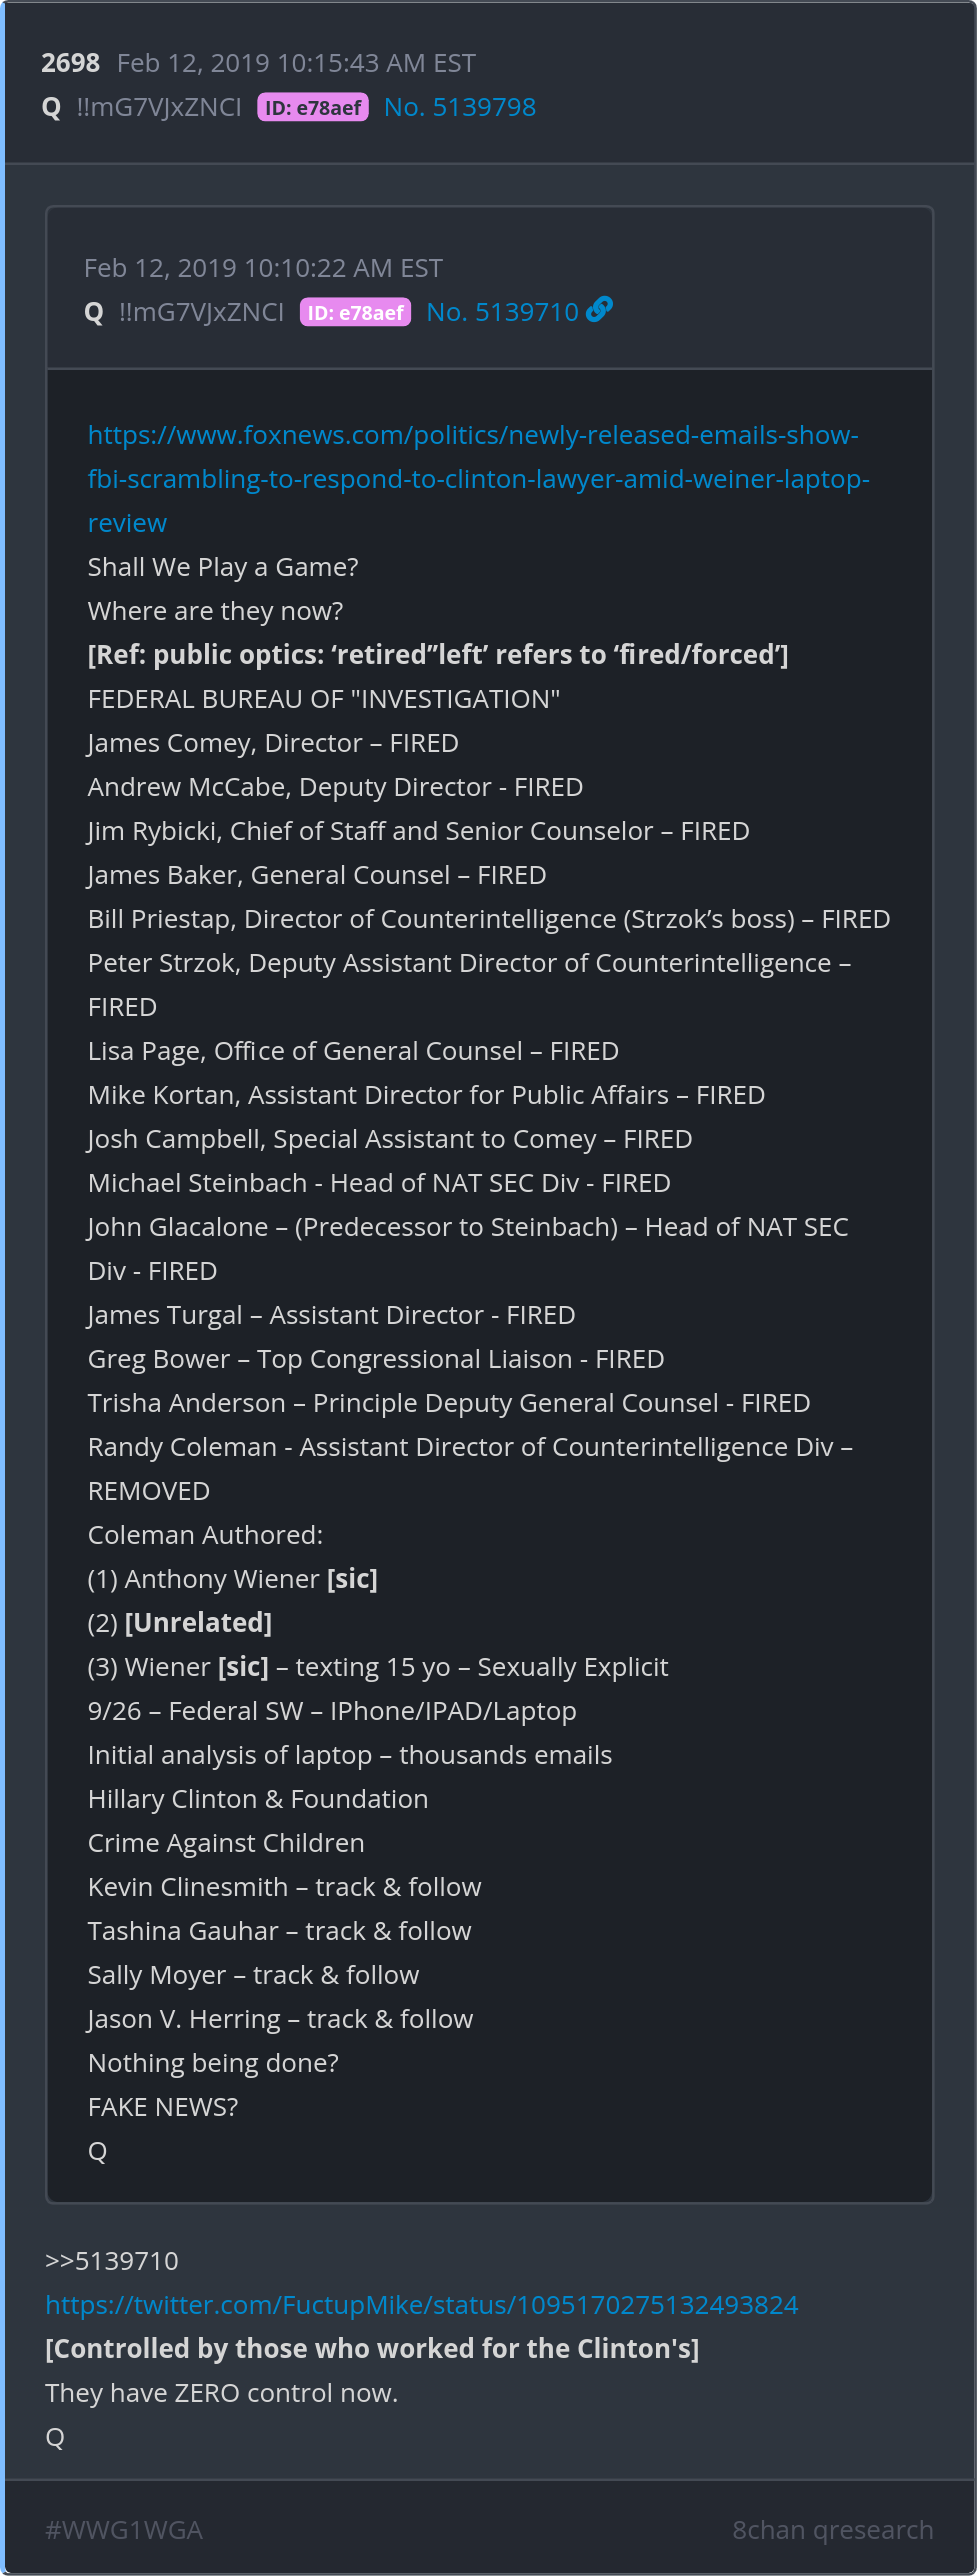Click the bold '[Ref: public optics' line
This screenshot has height=2576, width=978.
click(x=437, y=655)
